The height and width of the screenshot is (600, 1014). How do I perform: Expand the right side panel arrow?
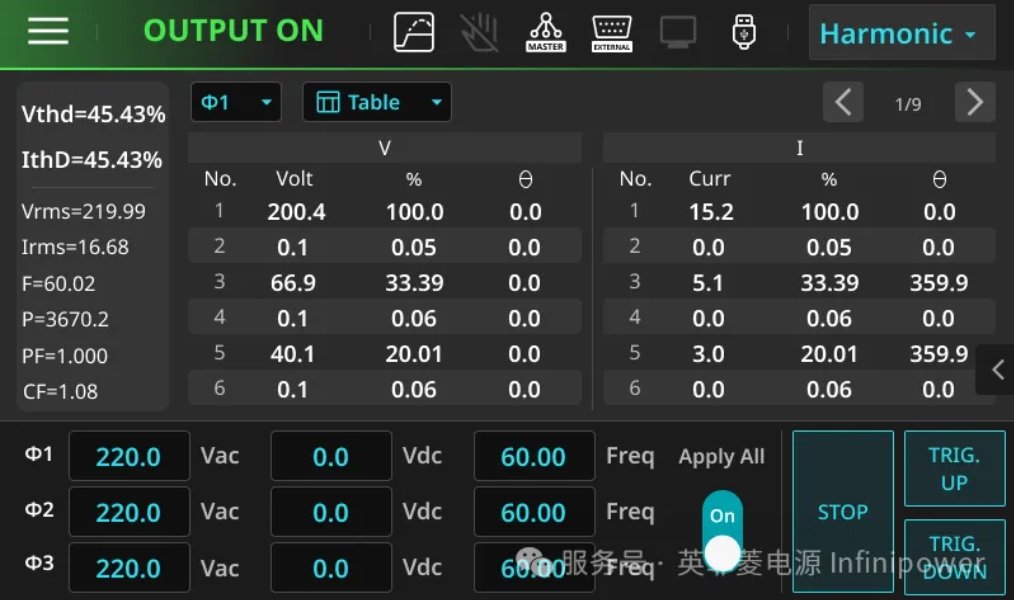(x=997, y=370)
